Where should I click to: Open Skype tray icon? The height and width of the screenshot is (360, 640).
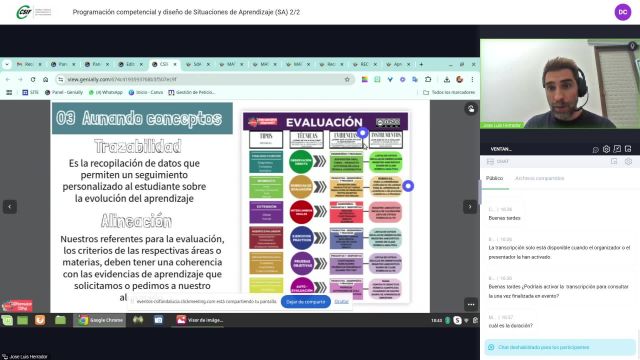tap(457, 320)
